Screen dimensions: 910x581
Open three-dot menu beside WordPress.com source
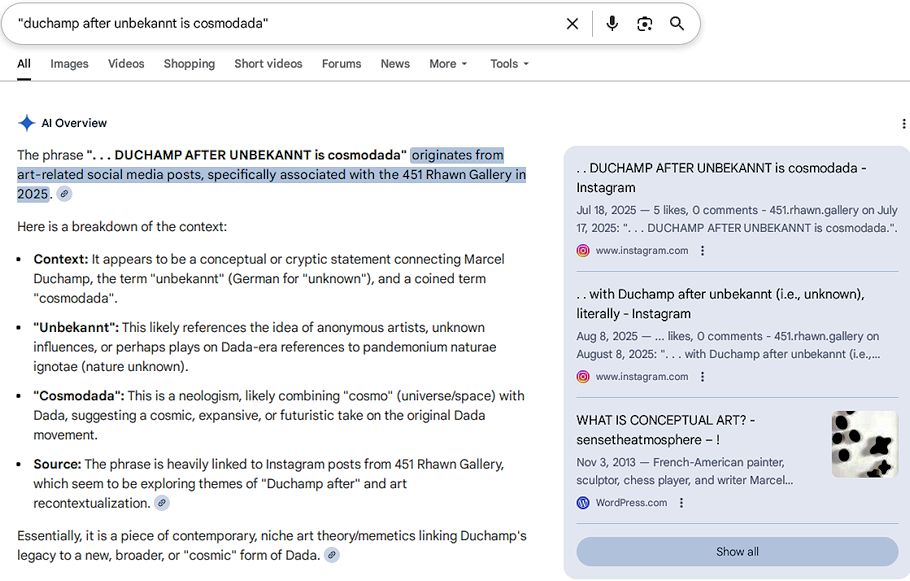(x=681, y=503)
